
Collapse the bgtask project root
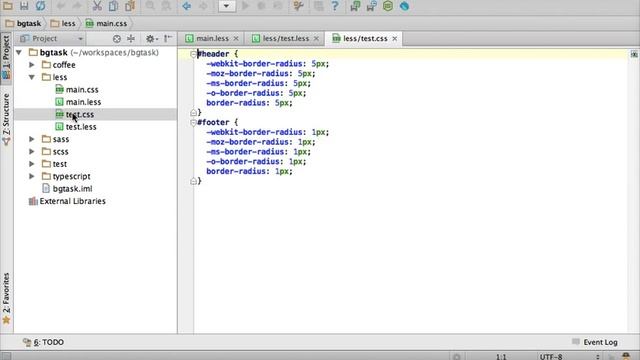tap(19, 53)
